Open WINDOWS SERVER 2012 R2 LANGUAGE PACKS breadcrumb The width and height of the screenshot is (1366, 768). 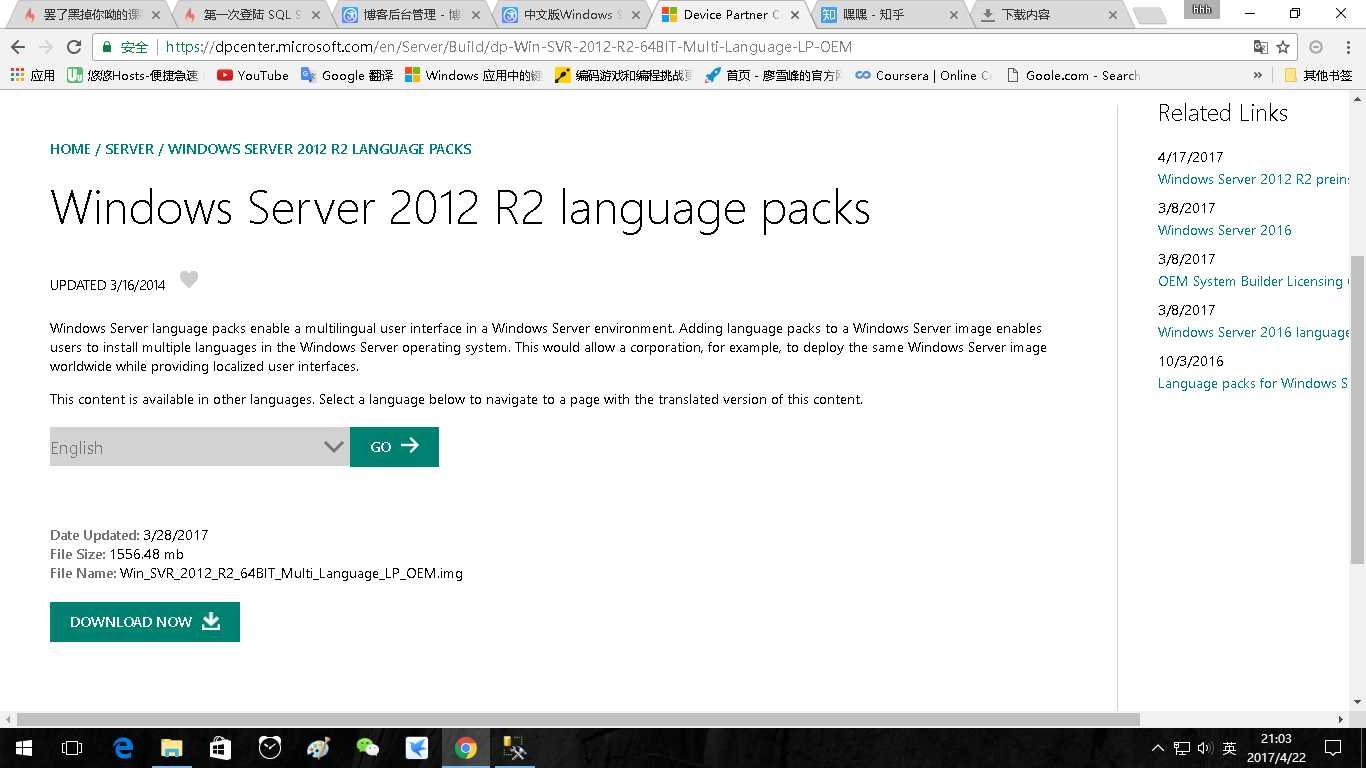coord(320,149)
